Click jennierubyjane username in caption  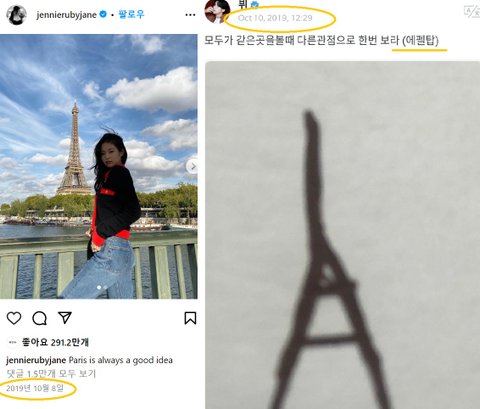click(x=36, y=360)
